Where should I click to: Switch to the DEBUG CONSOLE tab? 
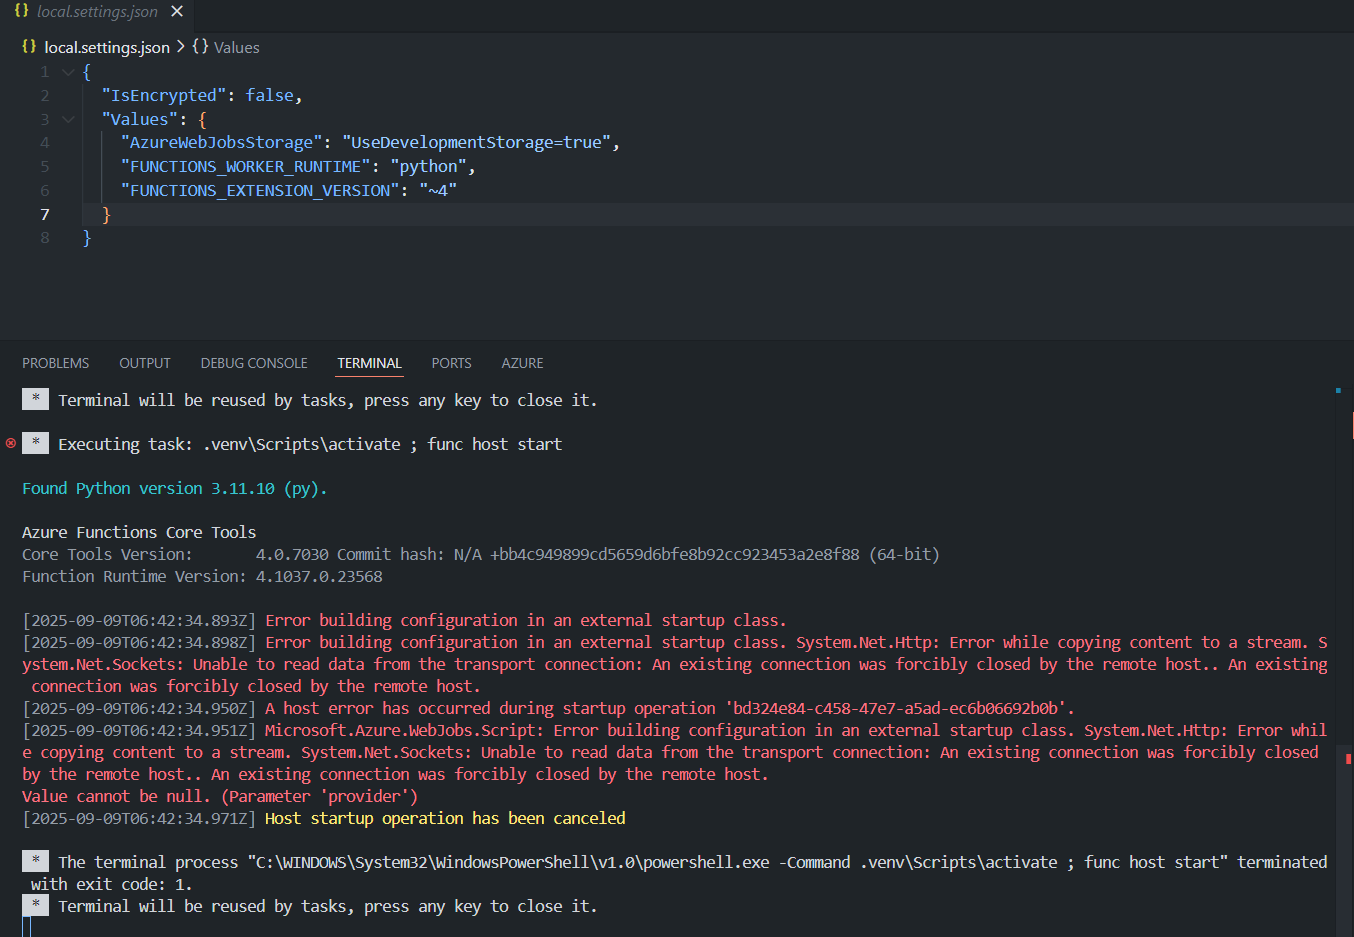click(253, 363)
